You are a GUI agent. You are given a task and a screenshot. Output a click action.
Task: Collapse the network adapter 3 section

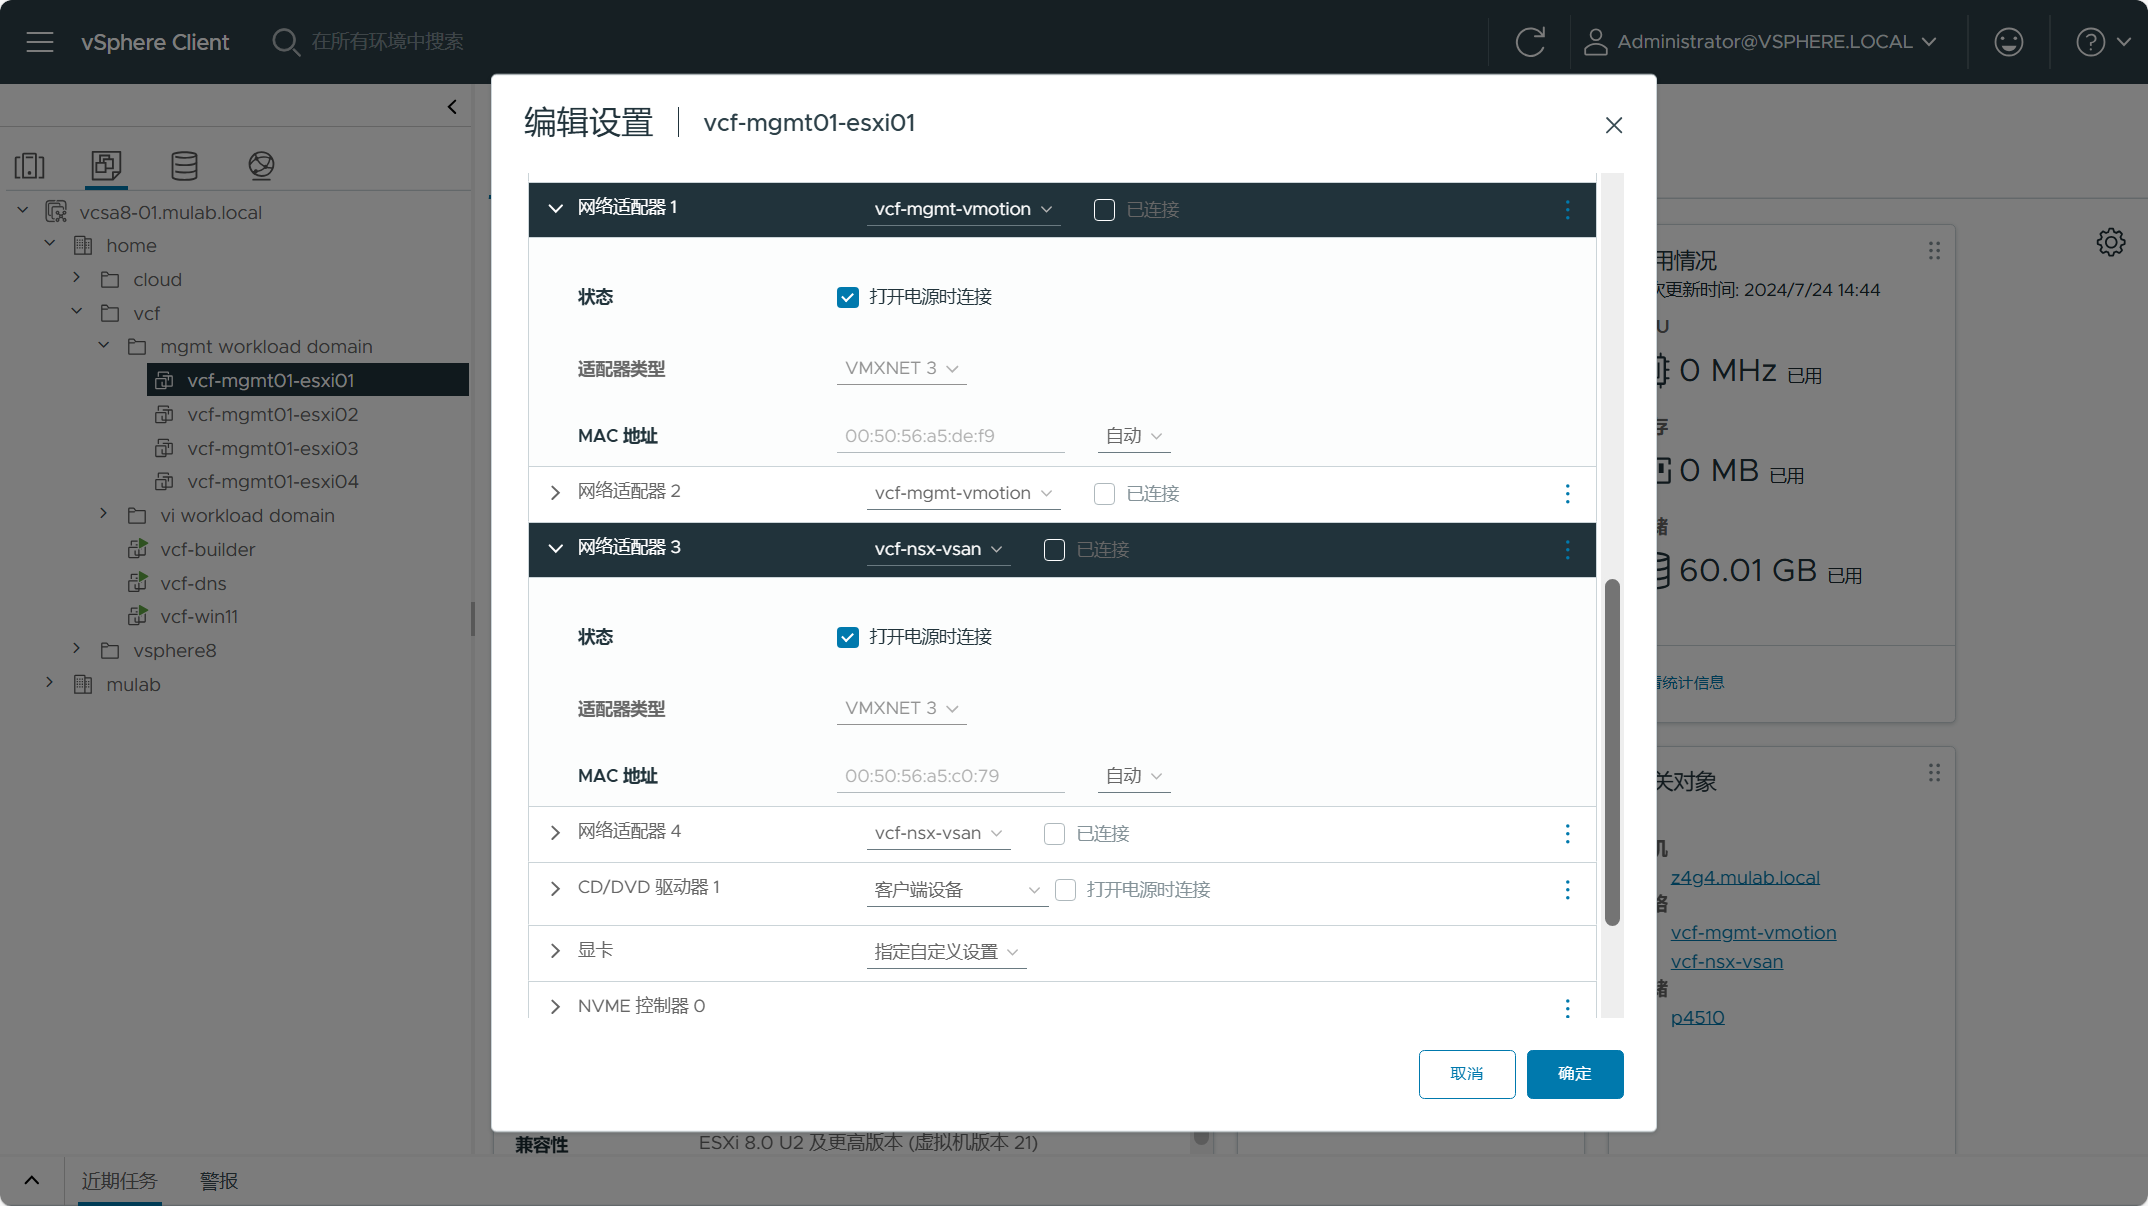click(x=555, y=549)
